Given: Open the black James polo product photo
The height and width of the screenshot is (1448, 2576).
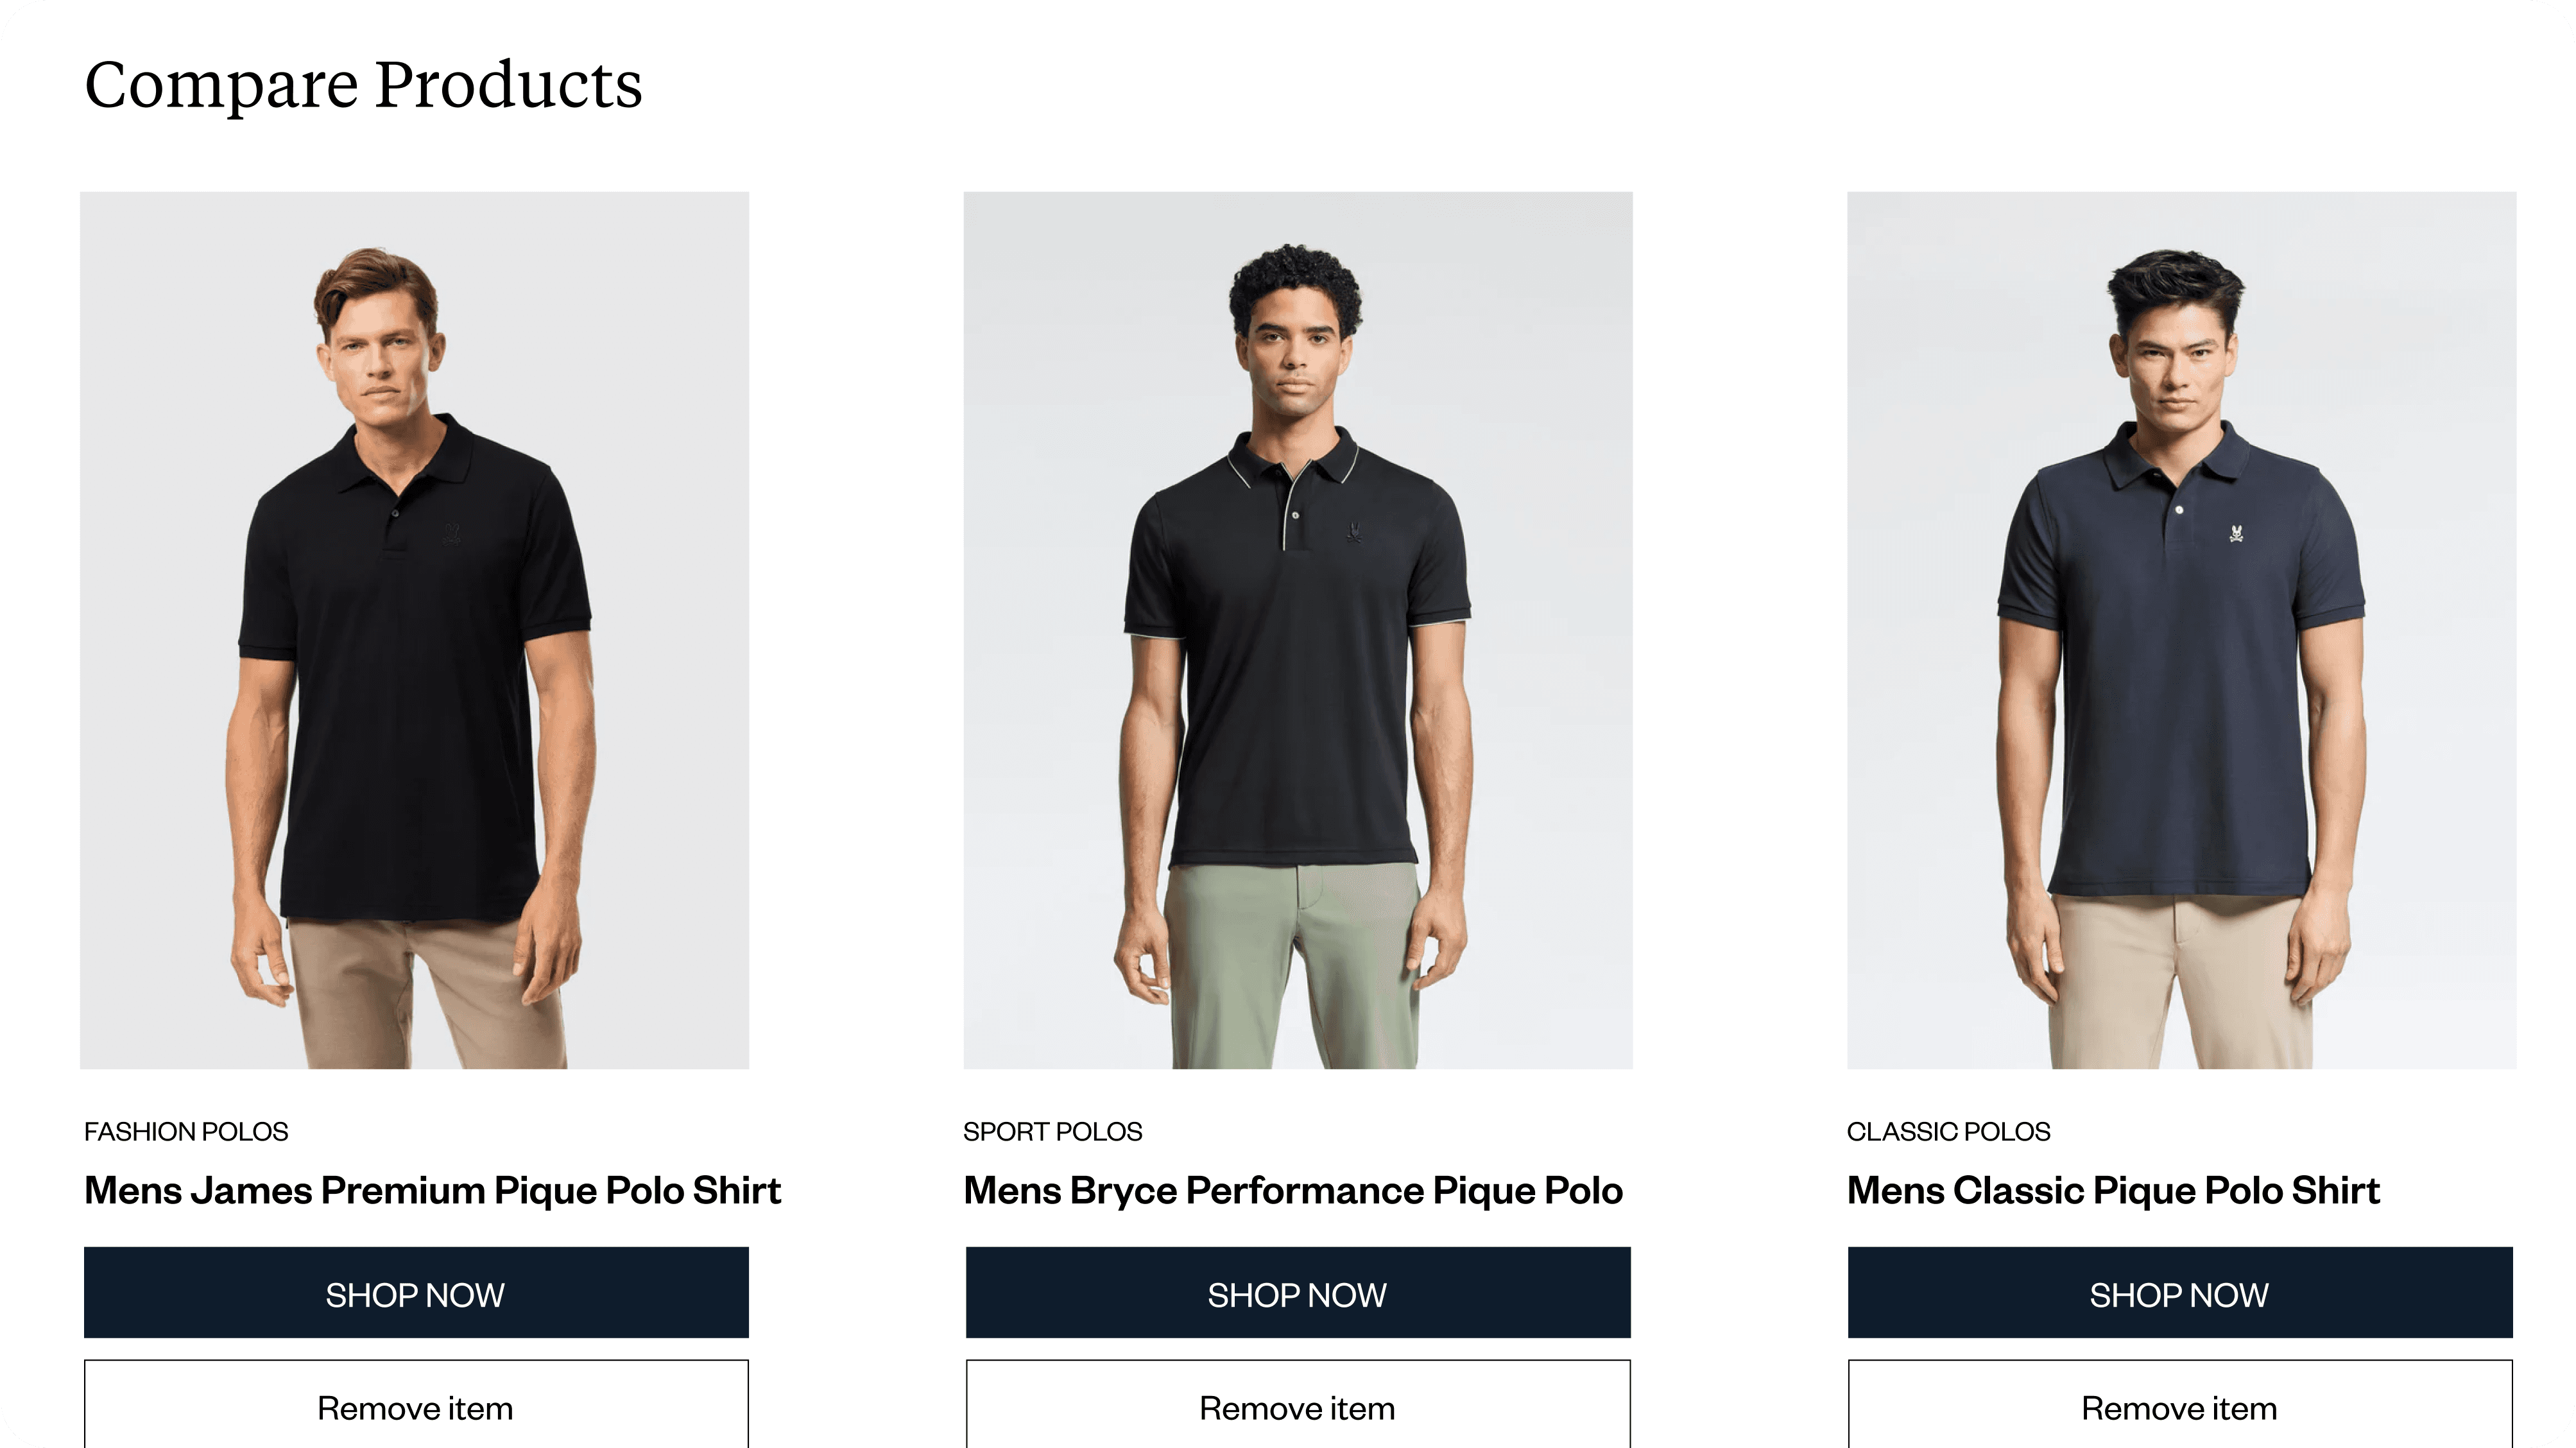Looking at the screenshot, I should coord(414,630).
